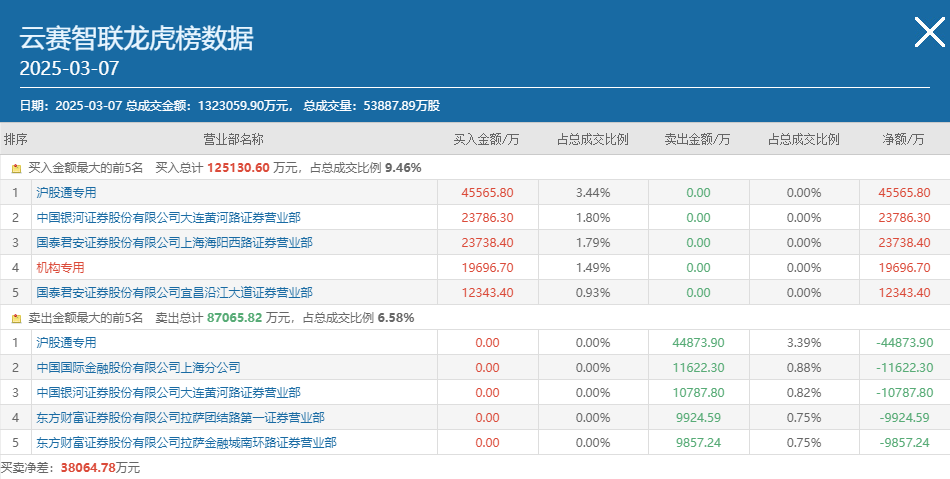Screen dimensions: 950x479
Task: Click the icon beside 买入金额最大的前5名
Action: click(x=16, y=168)
